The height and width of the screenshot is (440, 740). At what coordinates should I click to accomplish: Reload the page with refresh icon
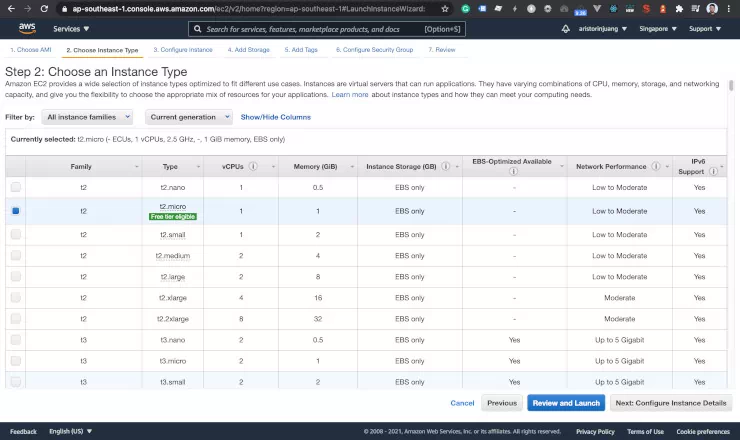coord(44,8)
